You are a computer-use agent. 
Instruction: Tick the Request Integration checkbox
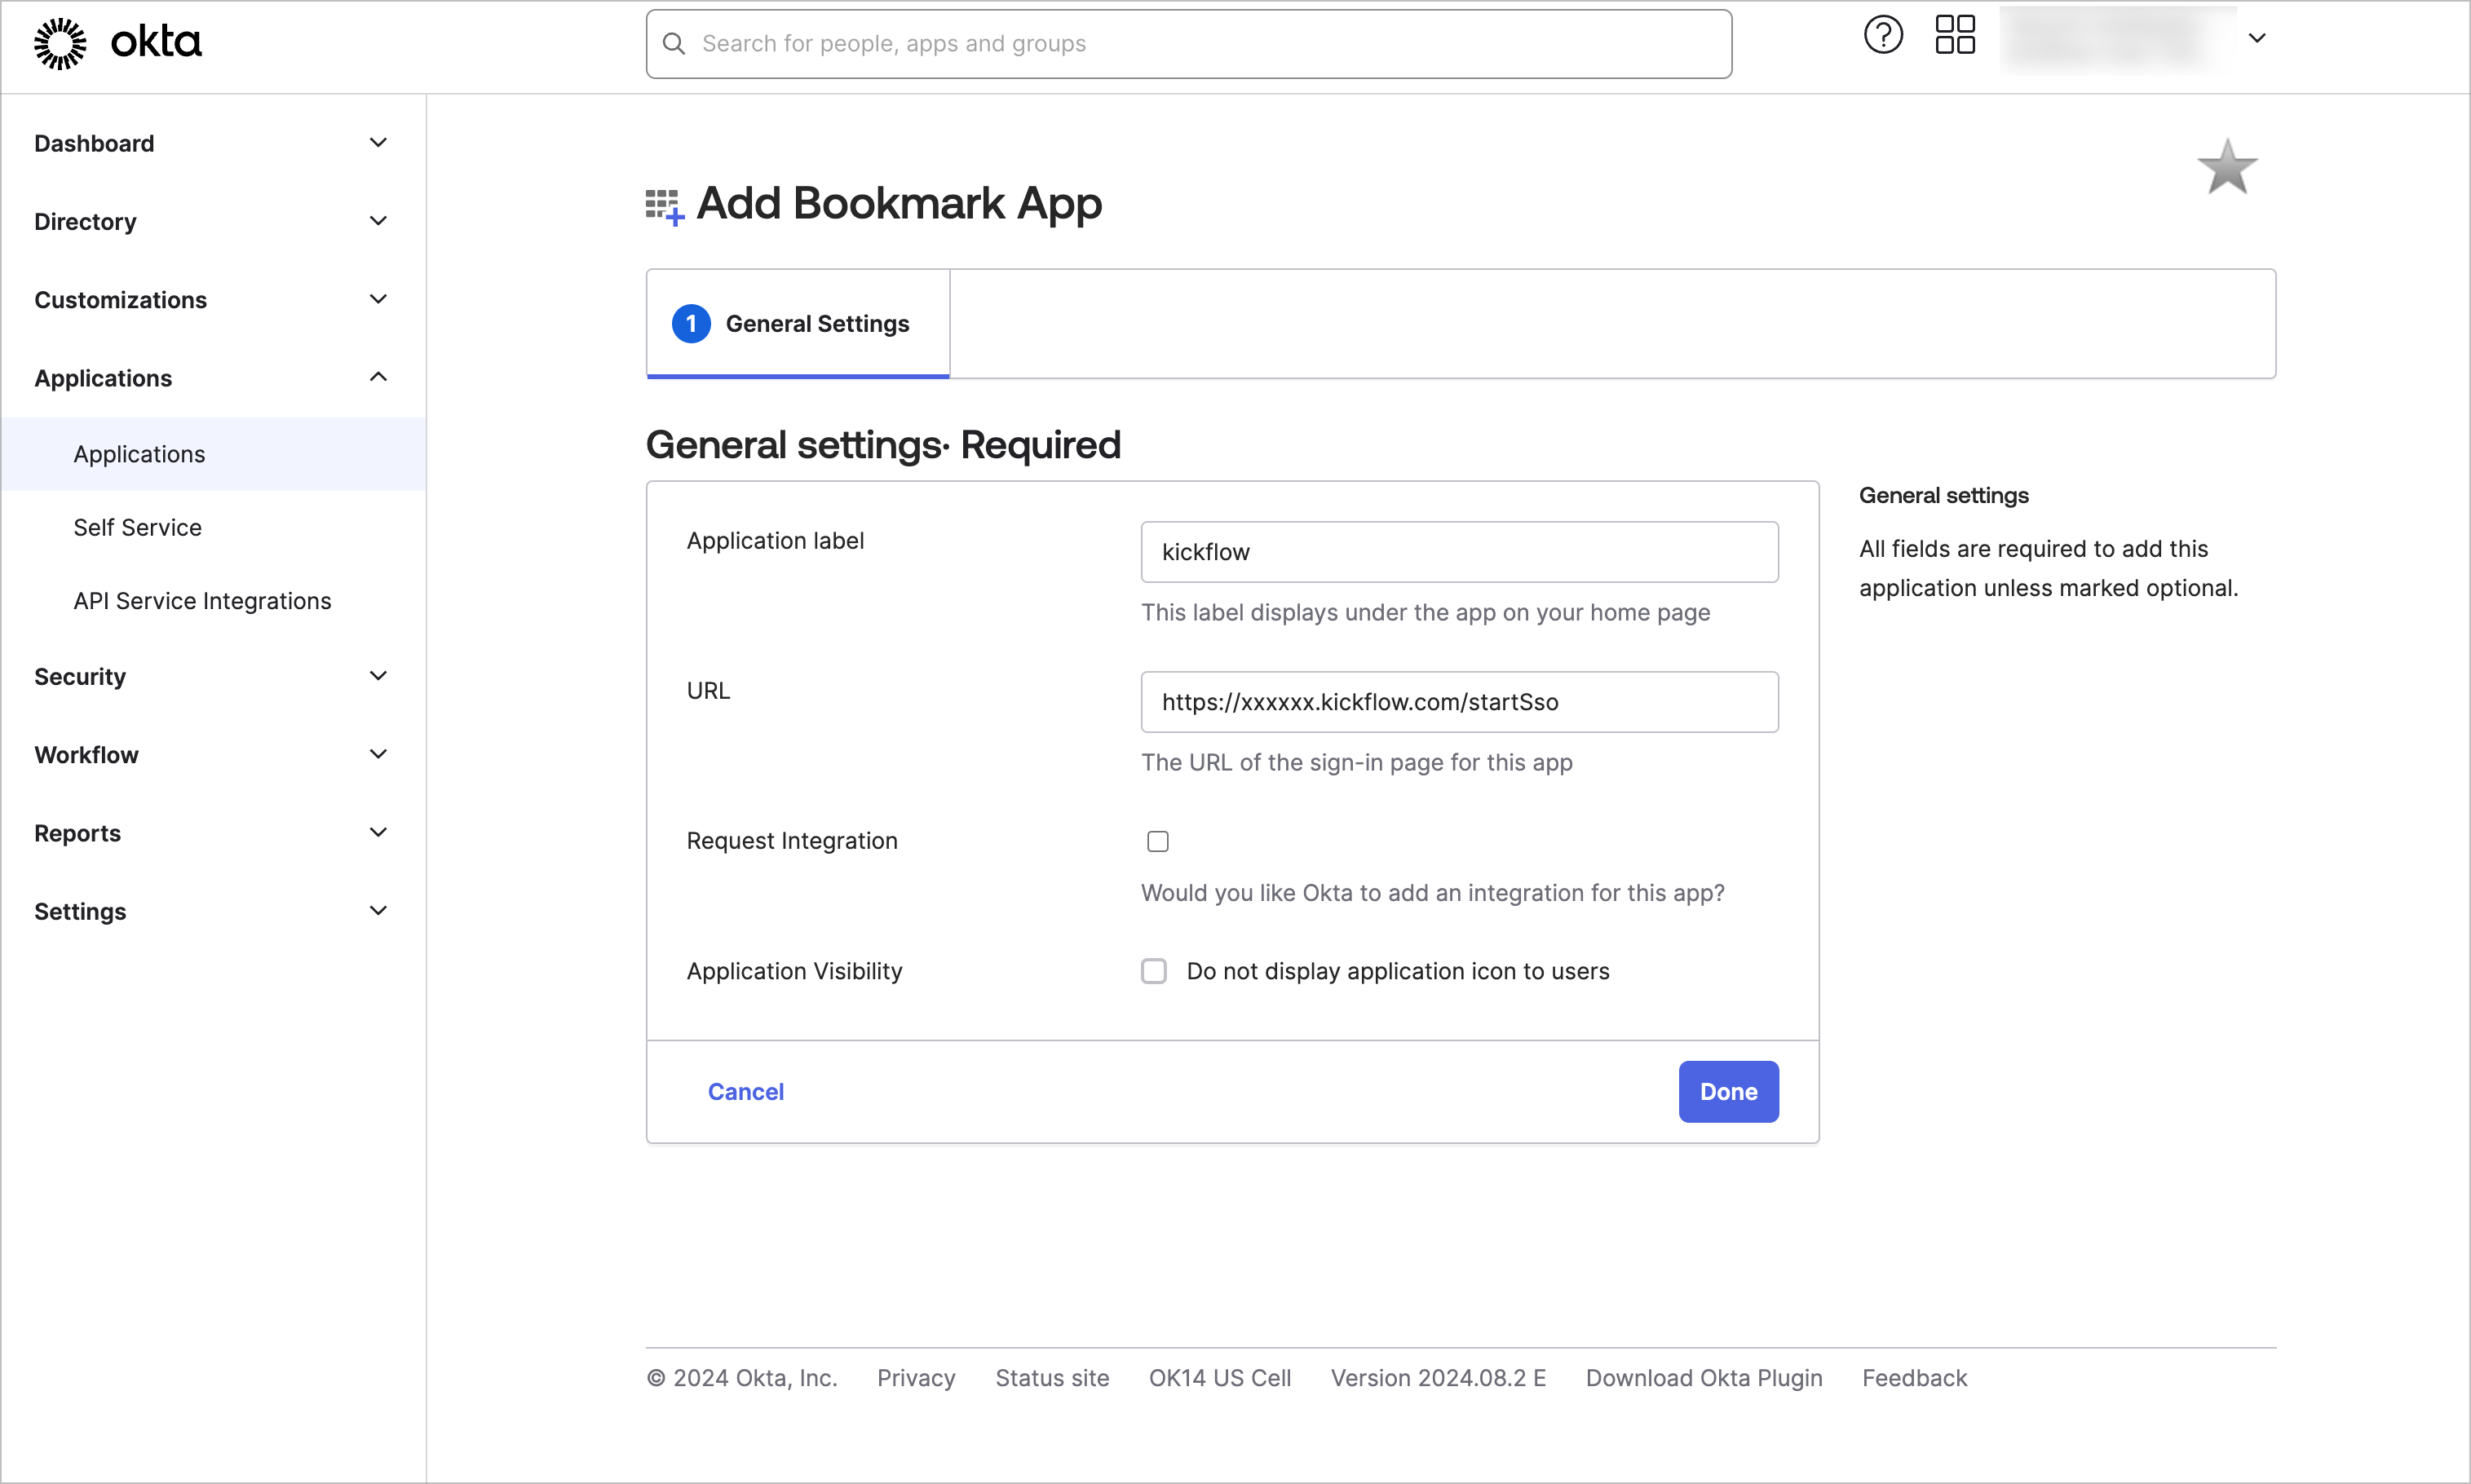point(1158,842)
